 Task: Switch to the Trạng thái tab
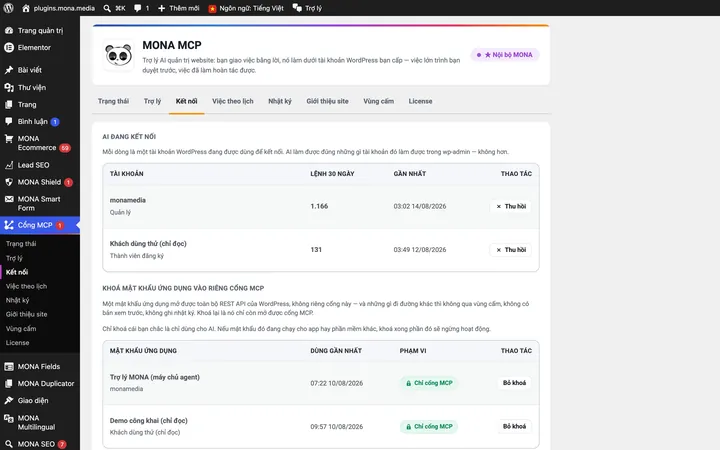pos(113,101)
